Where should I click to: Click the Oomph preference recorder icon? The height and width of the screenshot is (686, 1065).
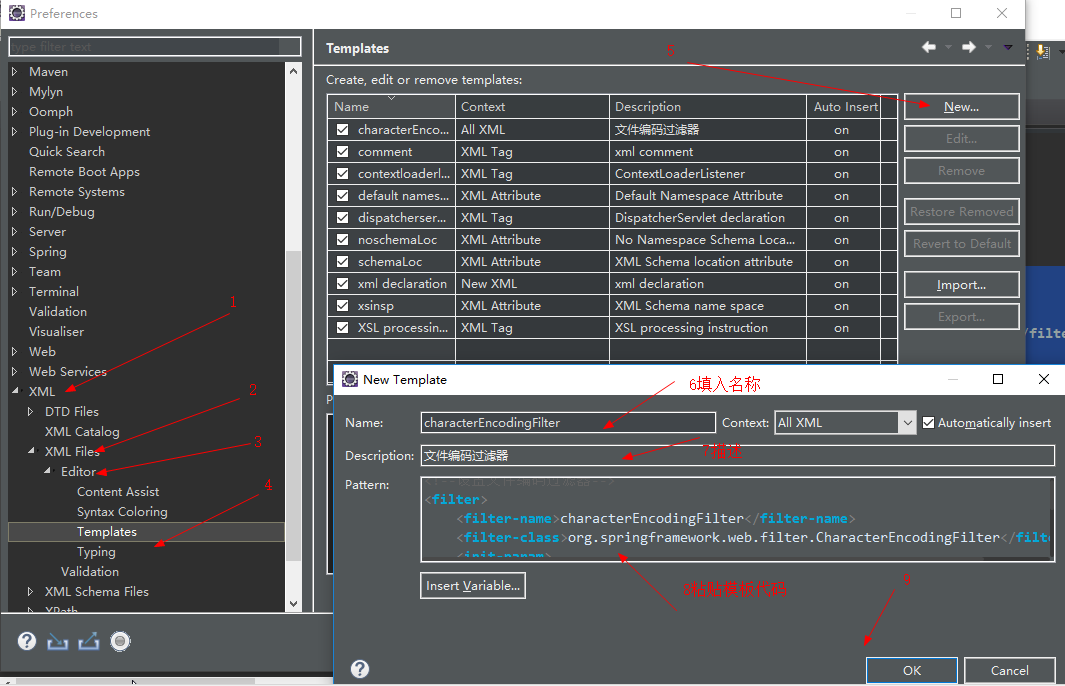120,641
